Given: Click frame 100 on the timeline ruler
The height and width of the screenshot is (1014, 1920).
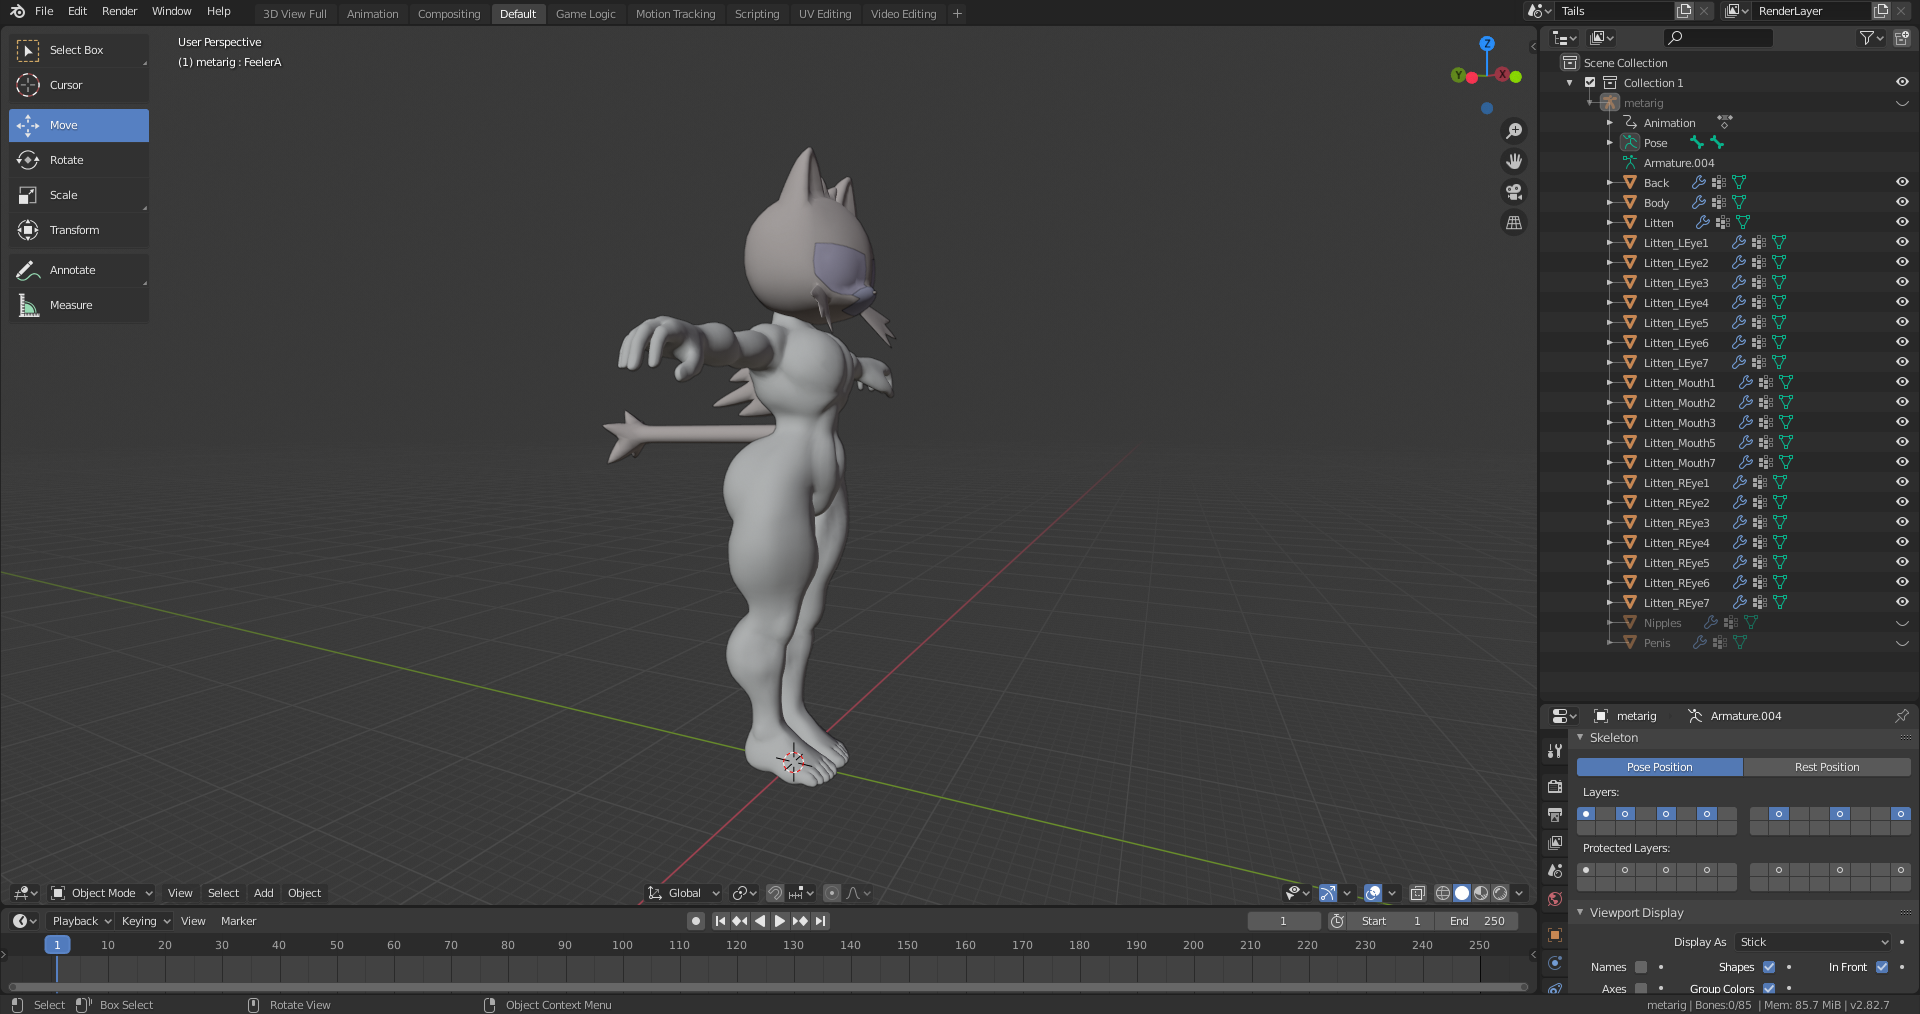Looking at the screenshot, I should coord(622,945).
